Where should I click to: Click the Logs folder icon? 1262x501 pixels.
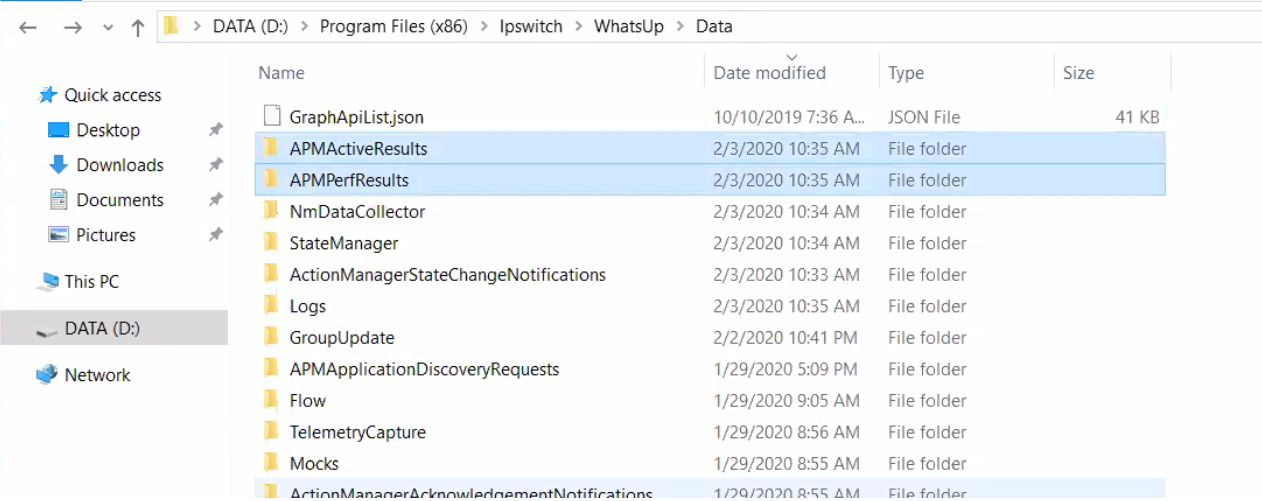coord(270,306)
